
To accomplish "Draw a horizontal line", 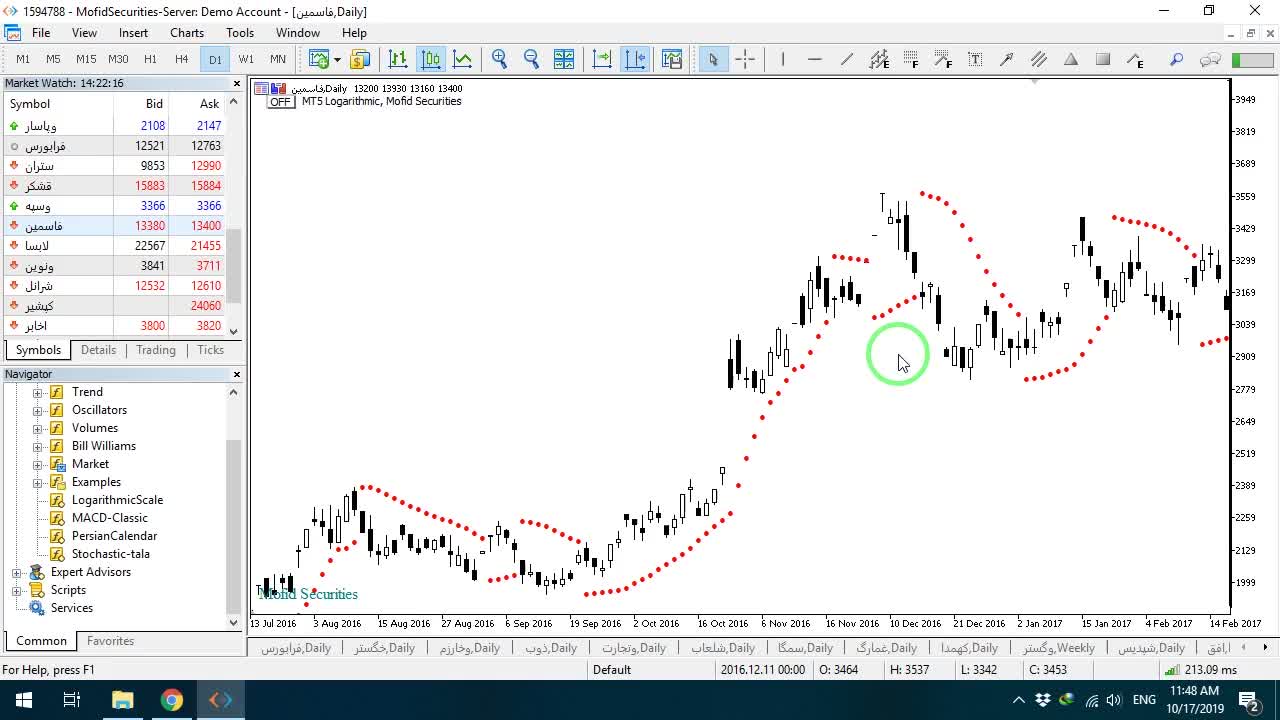I will click(815, 59).
